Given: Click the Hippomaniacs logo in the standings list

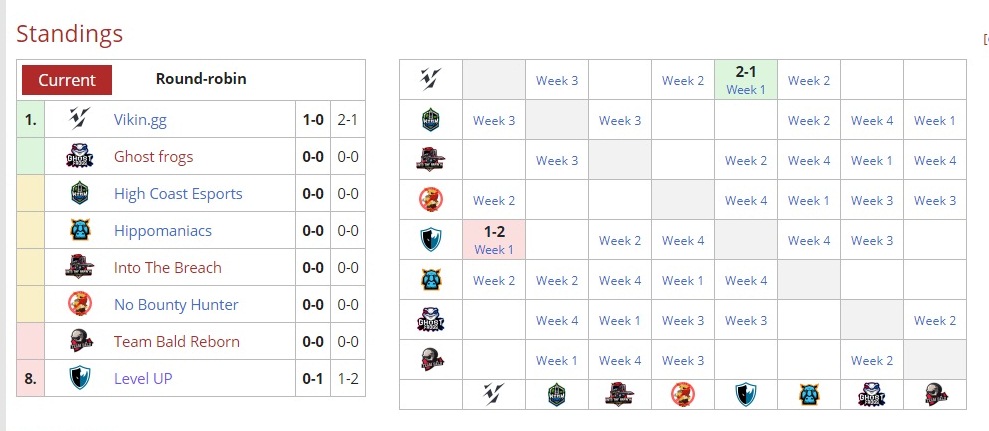Looking at the screenshot, I should click(80, 231).
